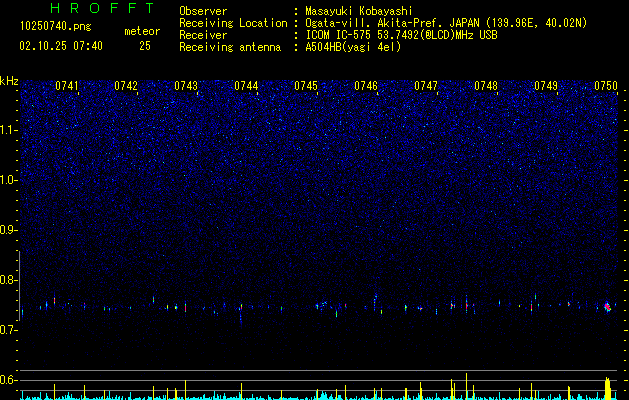629x400 pixels.
Task: Select the meteor count value 25
Action: [145, 46]
